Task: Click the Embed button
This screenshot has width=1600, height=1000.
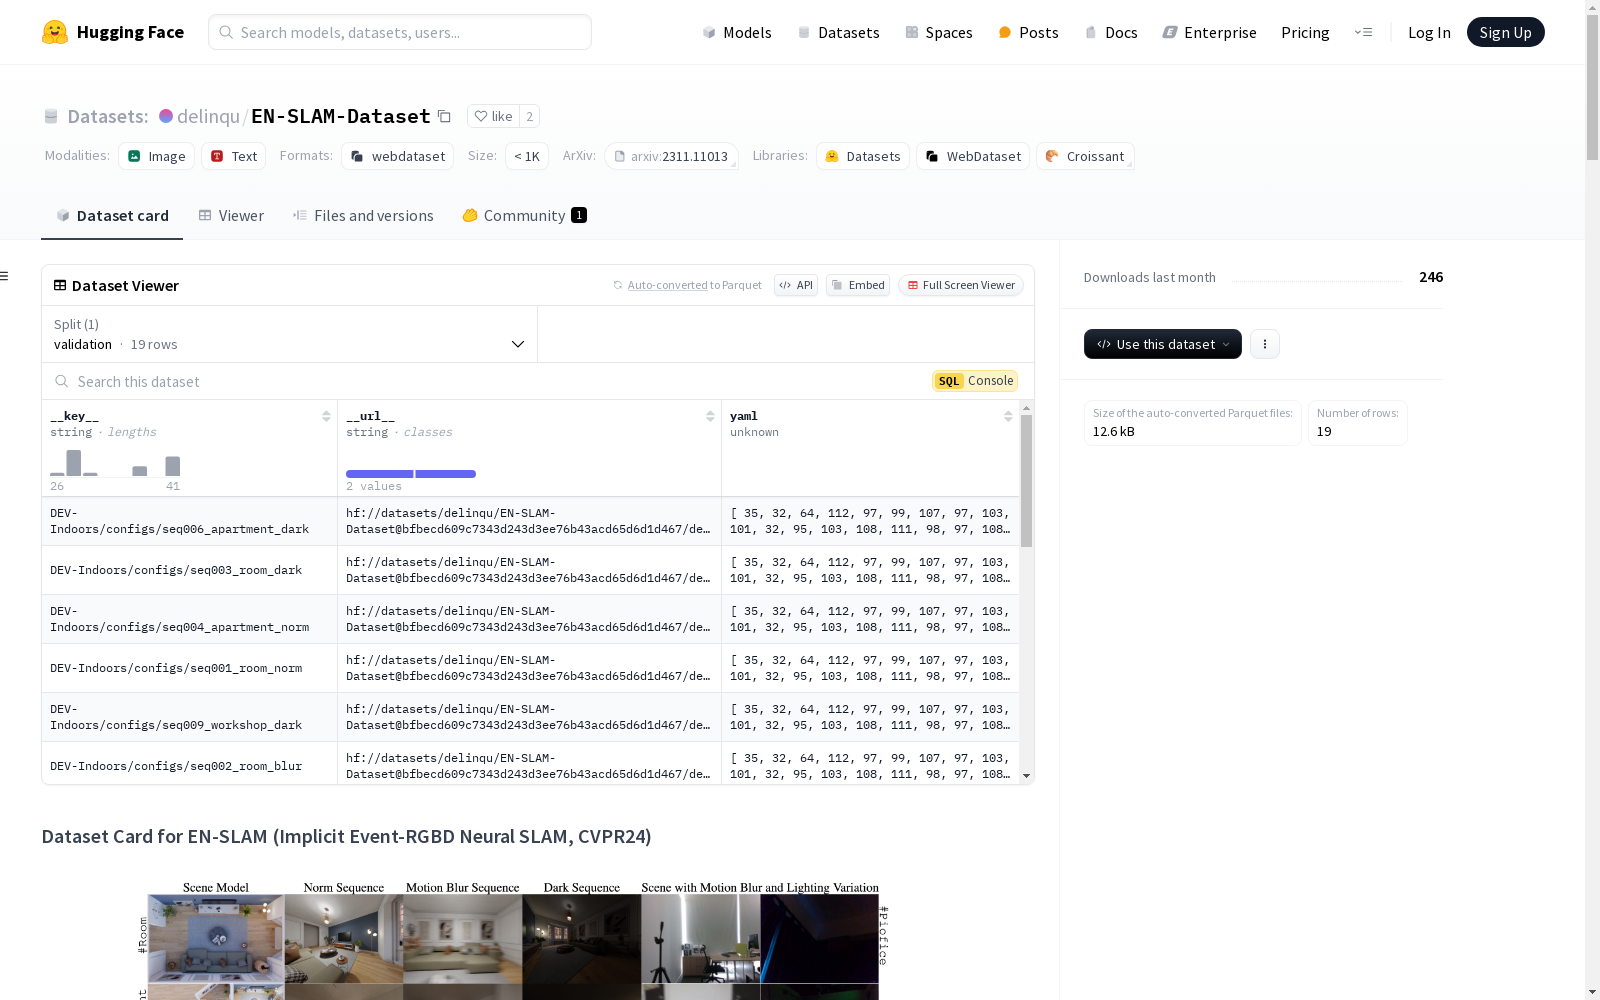Action: (858, 285)
